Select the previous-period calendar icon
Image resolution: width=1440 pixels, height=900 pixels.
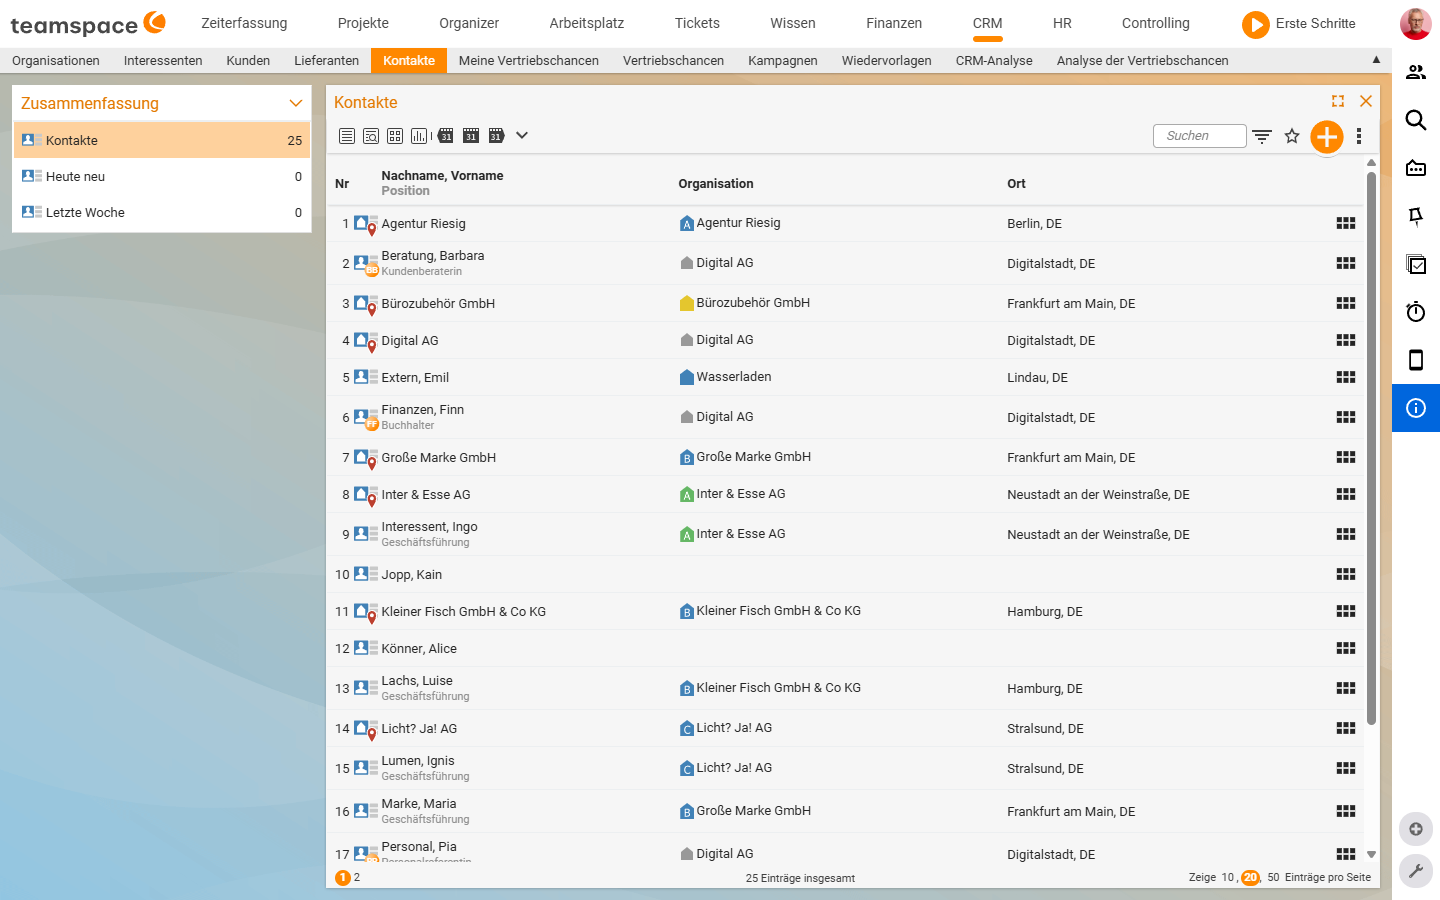(445, 136)
